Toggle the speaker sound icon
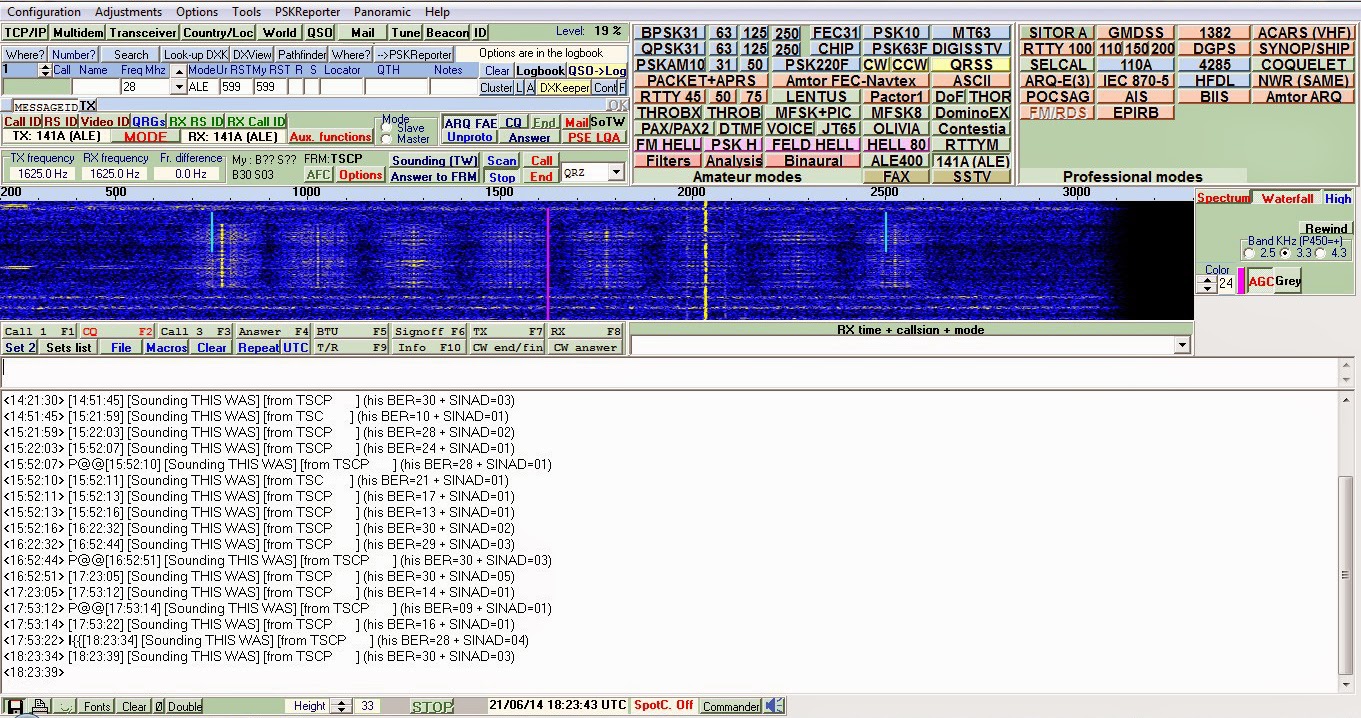Viewport: 1361px width, 718px height. tap(774, 706)
